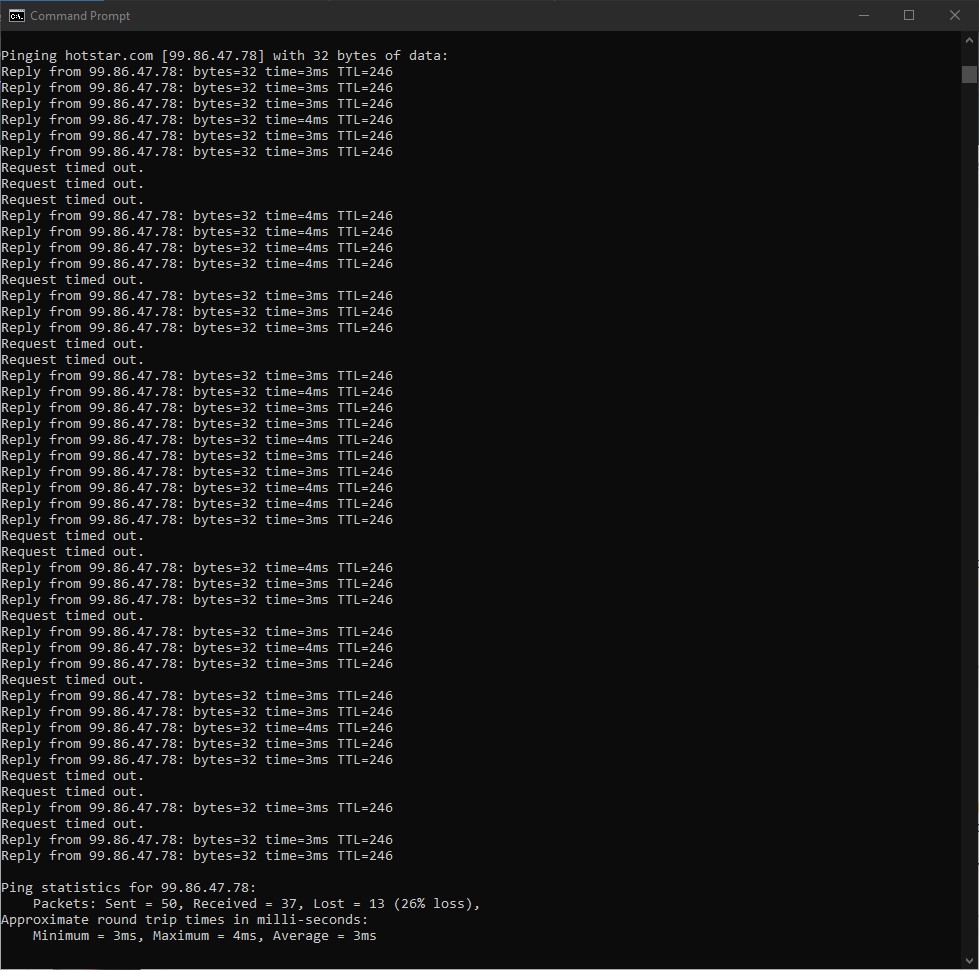Click the first "Request timed out." line
The height and width of the screenshot is (970, 979).
[72, 168]
